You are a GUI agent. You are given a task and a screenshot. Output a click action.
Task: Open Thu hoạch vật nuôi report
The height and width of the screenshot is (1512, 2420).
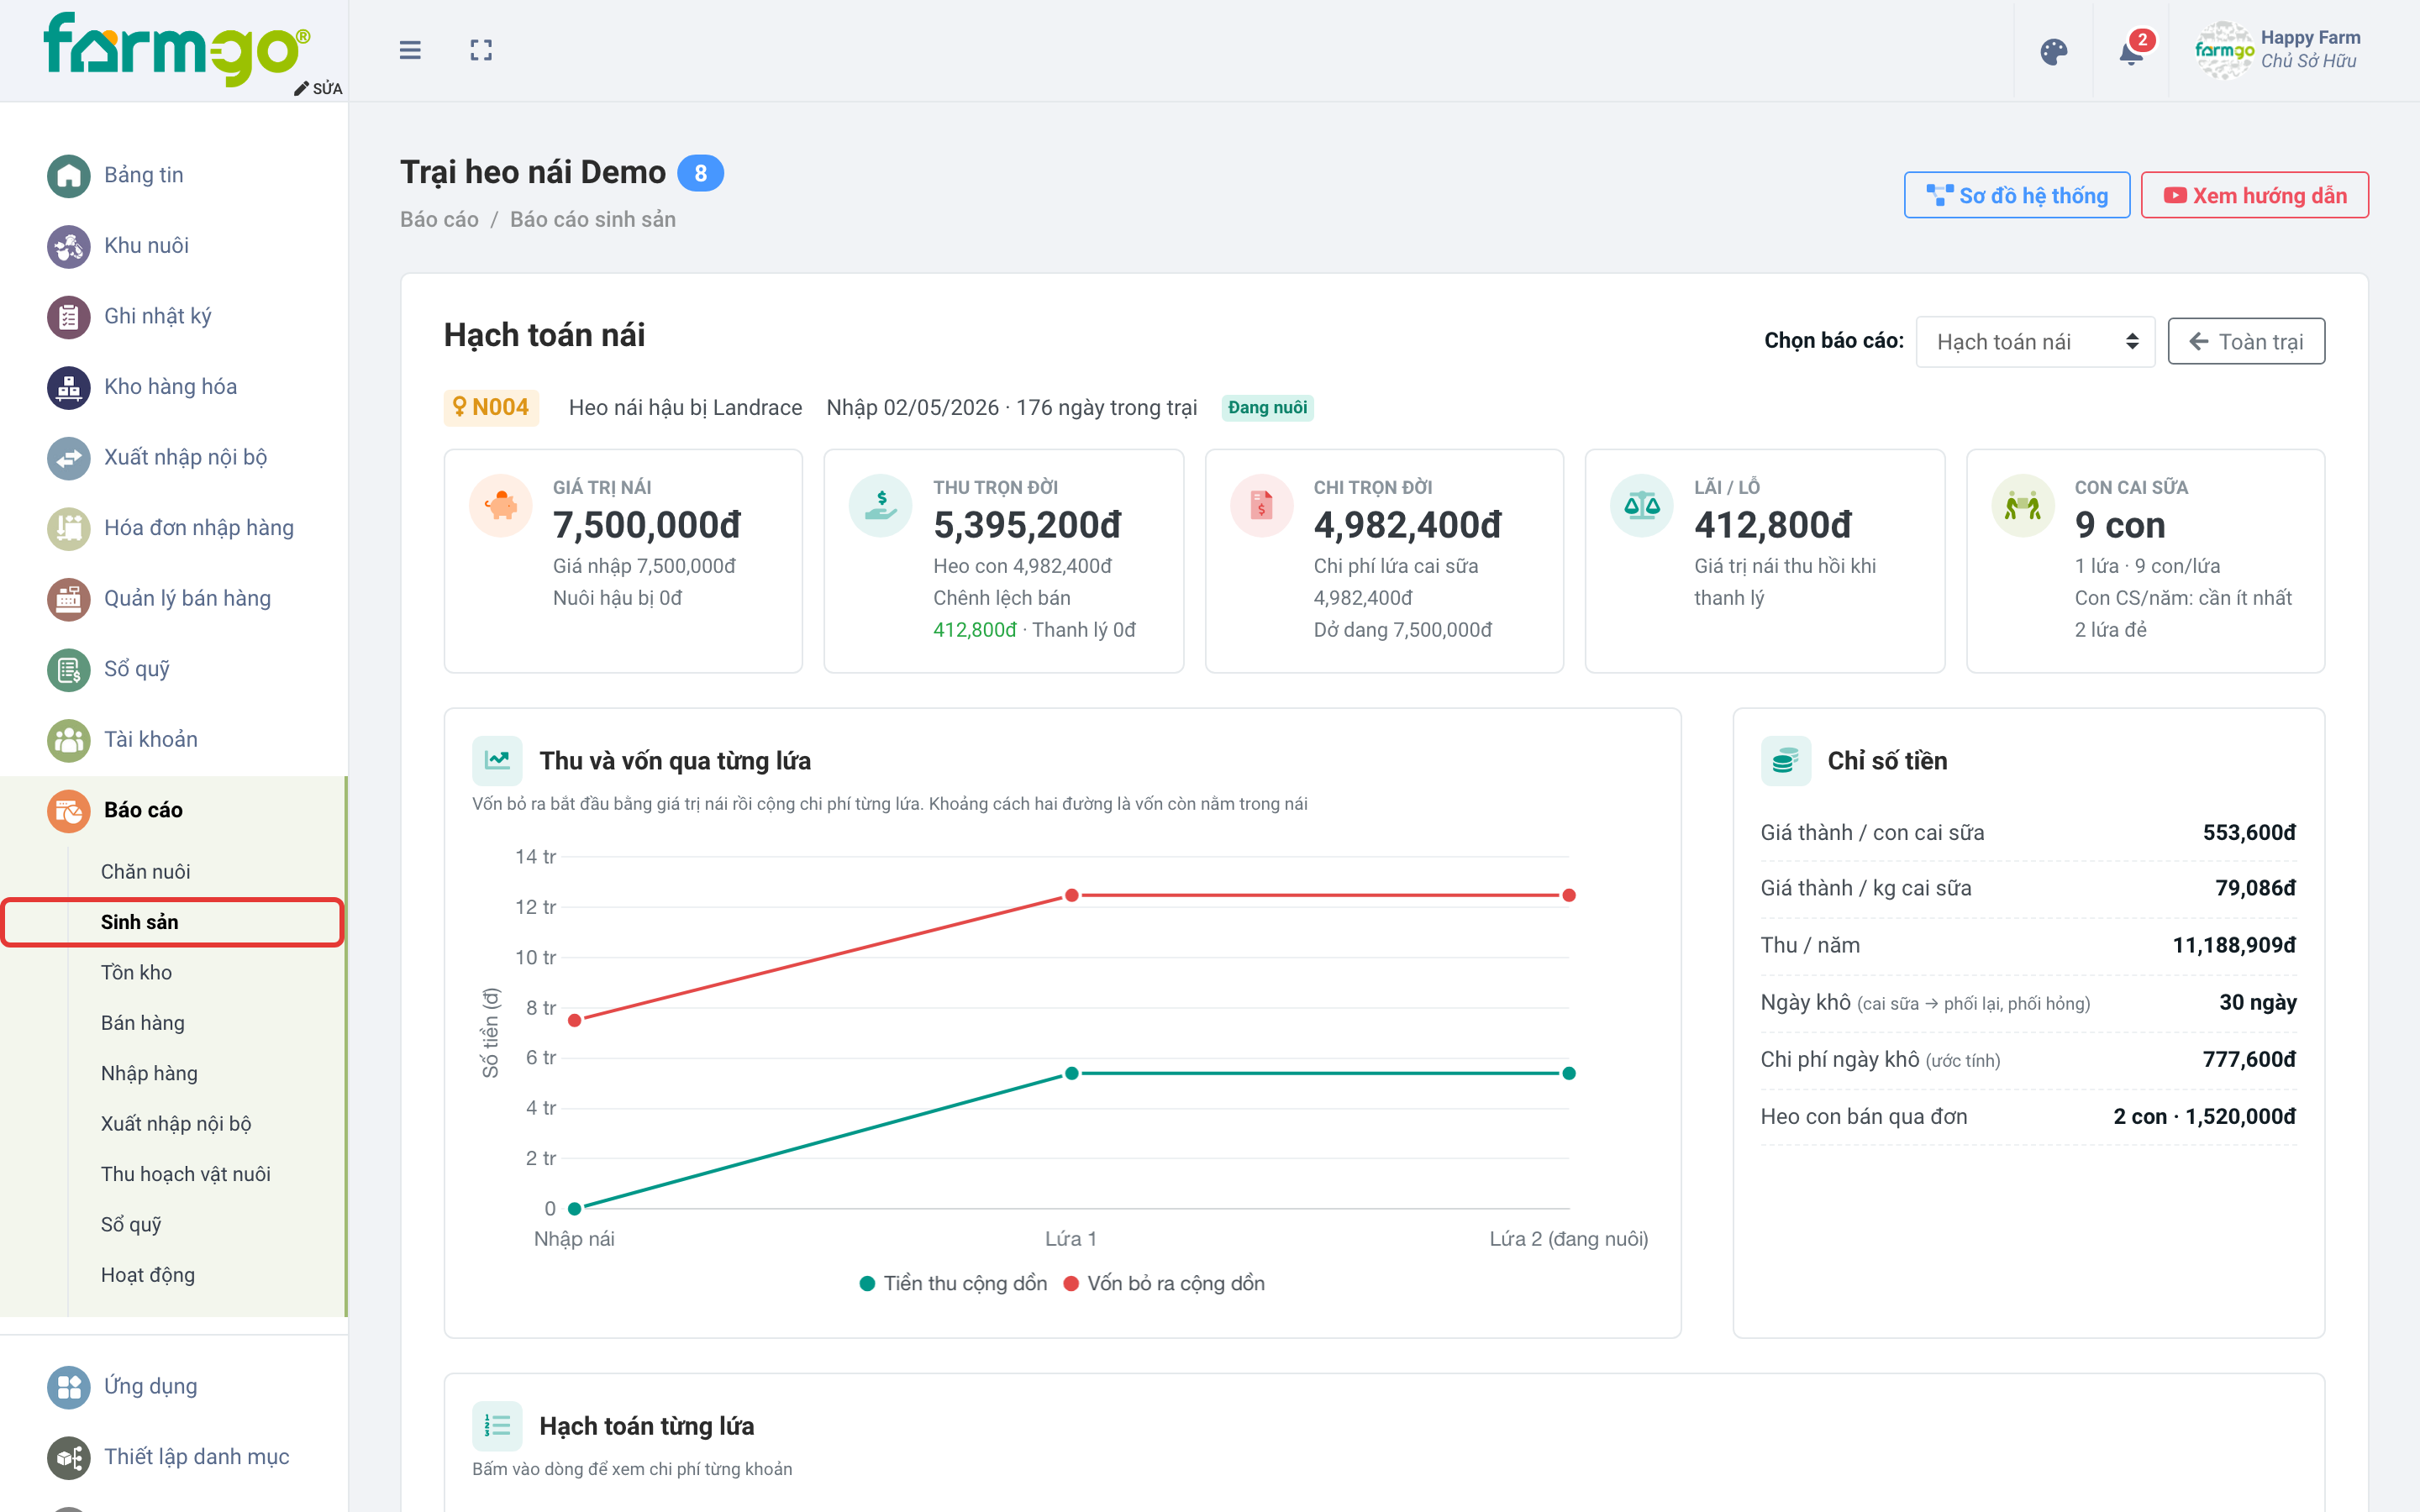click(x=185, y=1174)
